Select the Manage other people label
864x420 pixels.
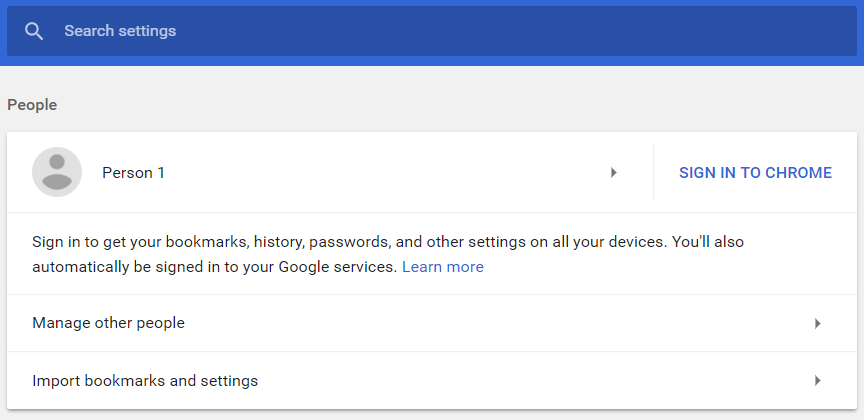click(x=109, y=323)
